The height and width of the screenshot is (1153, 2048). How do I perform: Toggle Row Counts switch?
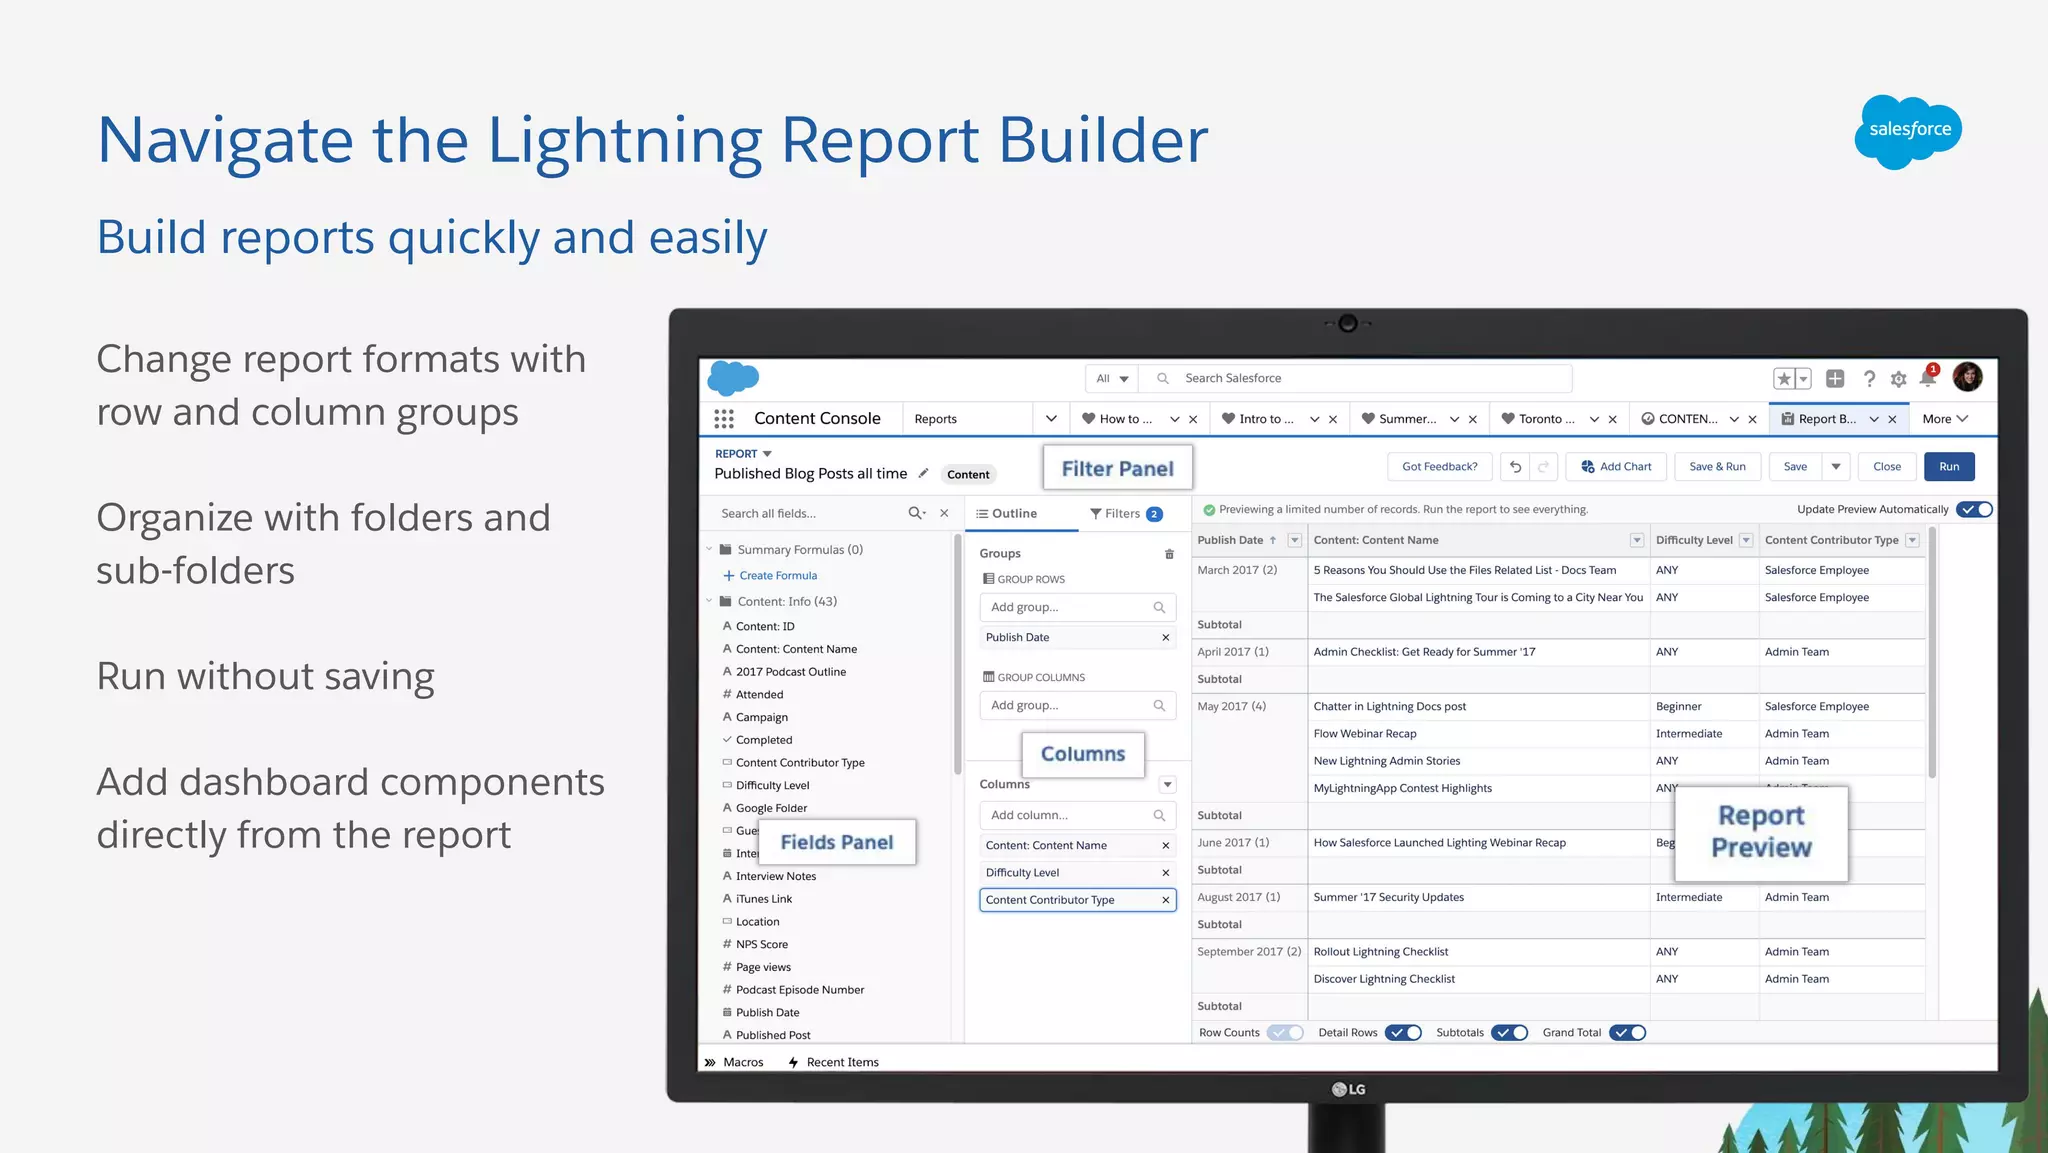(1285, 1033)
